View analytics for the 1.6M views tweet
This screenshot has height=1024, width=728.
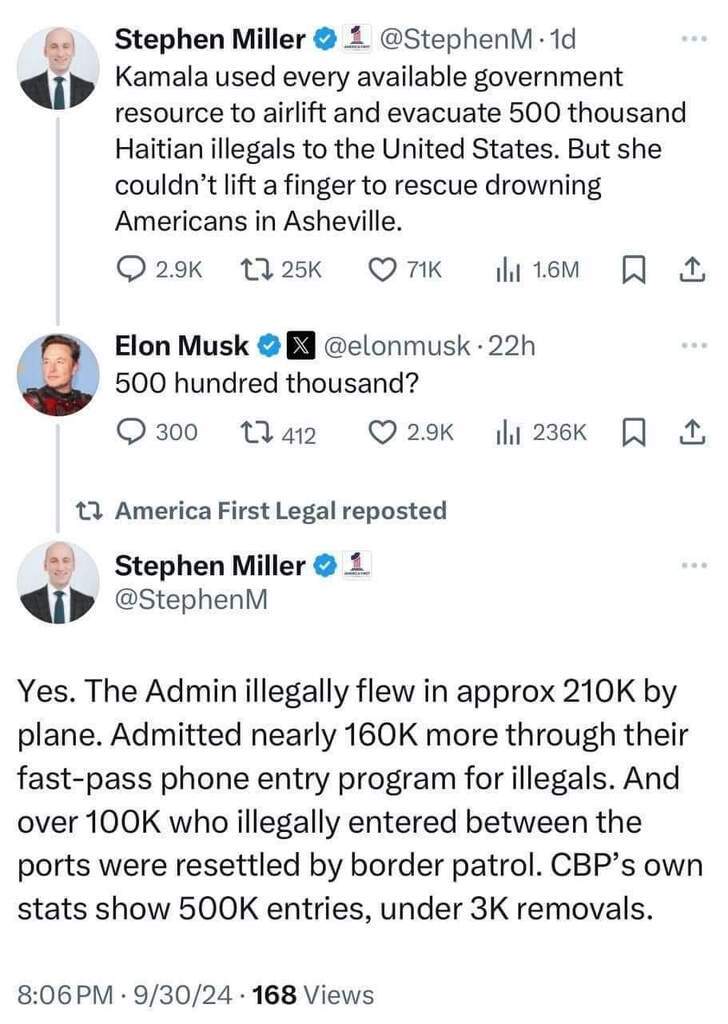pos(537,269)
